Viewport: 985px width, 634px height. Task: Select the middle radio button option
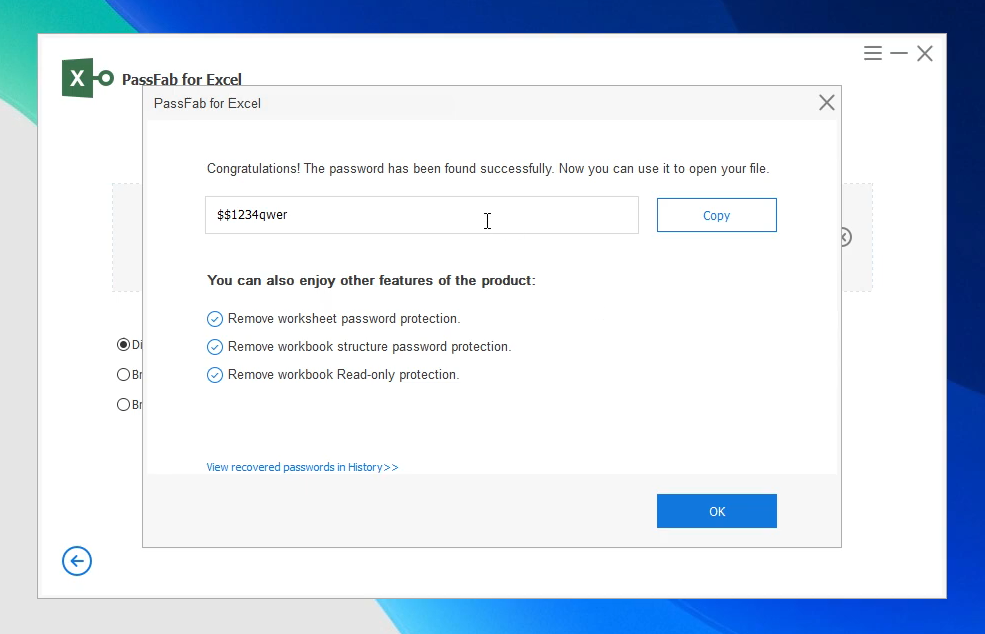[123, 375]
